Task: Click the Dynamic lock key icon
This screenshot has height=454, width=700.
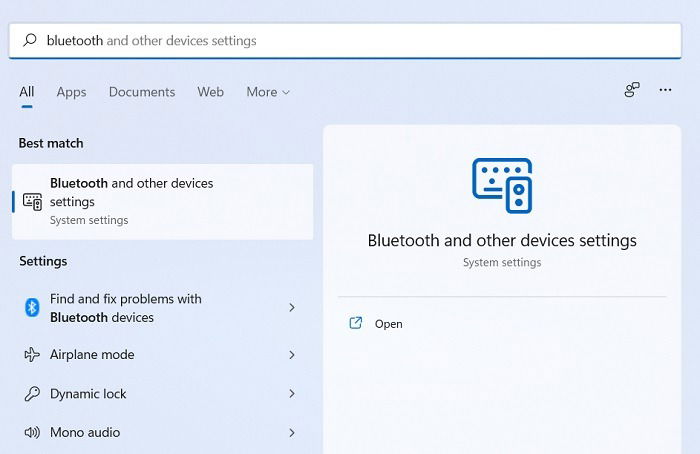Action: [32, 394]
